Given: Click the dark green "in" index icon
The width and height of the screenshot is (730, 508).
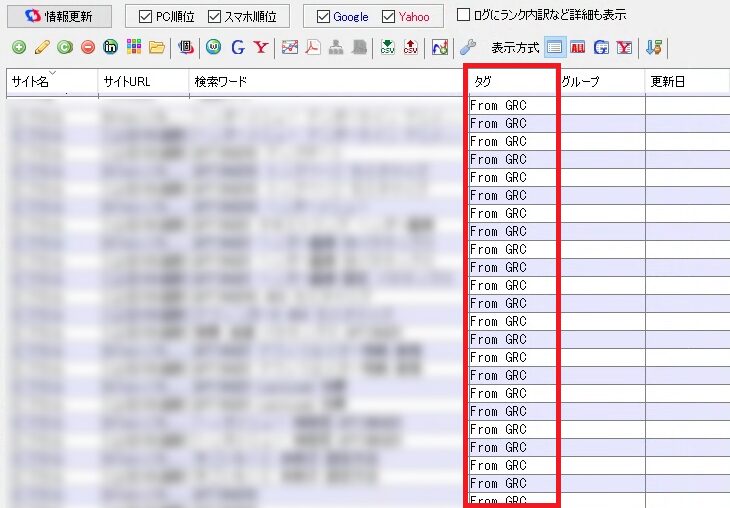Looking at the screenshot, I should pyautogui.click(x=110, y=47).
